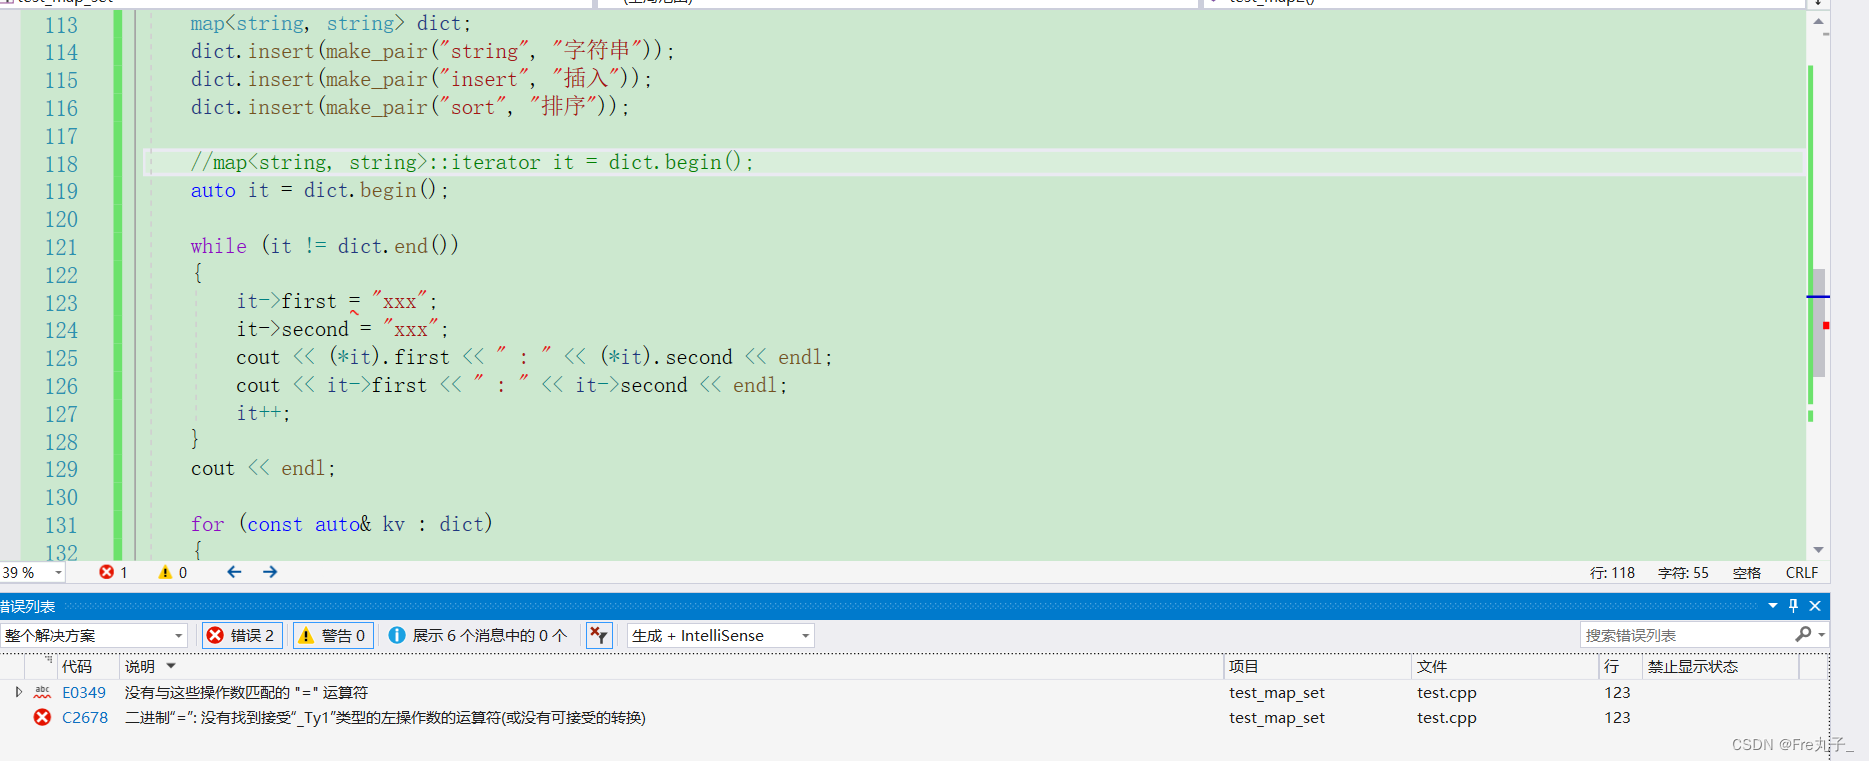Image resolution: width=1869 pixels, height=761 pixels.
Task: Close the error list panel
Action: pyautogui.click(x=1815, y=606)
